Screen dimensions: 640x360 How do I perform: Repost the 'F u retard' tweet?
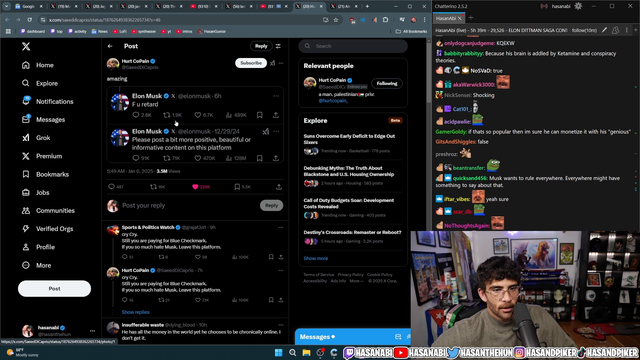coord(172,115)
